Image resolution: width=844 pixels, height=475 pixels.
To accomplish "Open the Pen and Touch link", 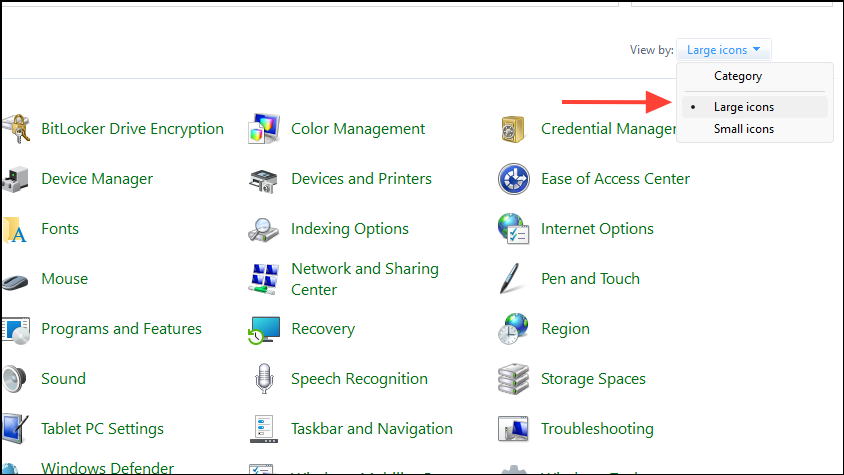I will pyautogui.click(x=590, y=279).
